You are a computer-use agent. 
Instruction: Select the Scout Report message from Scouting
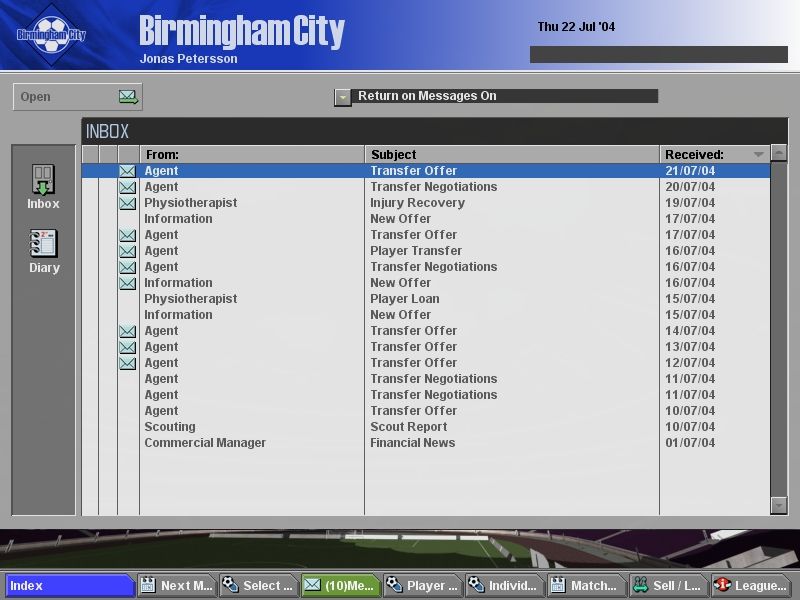coord(400,427)
